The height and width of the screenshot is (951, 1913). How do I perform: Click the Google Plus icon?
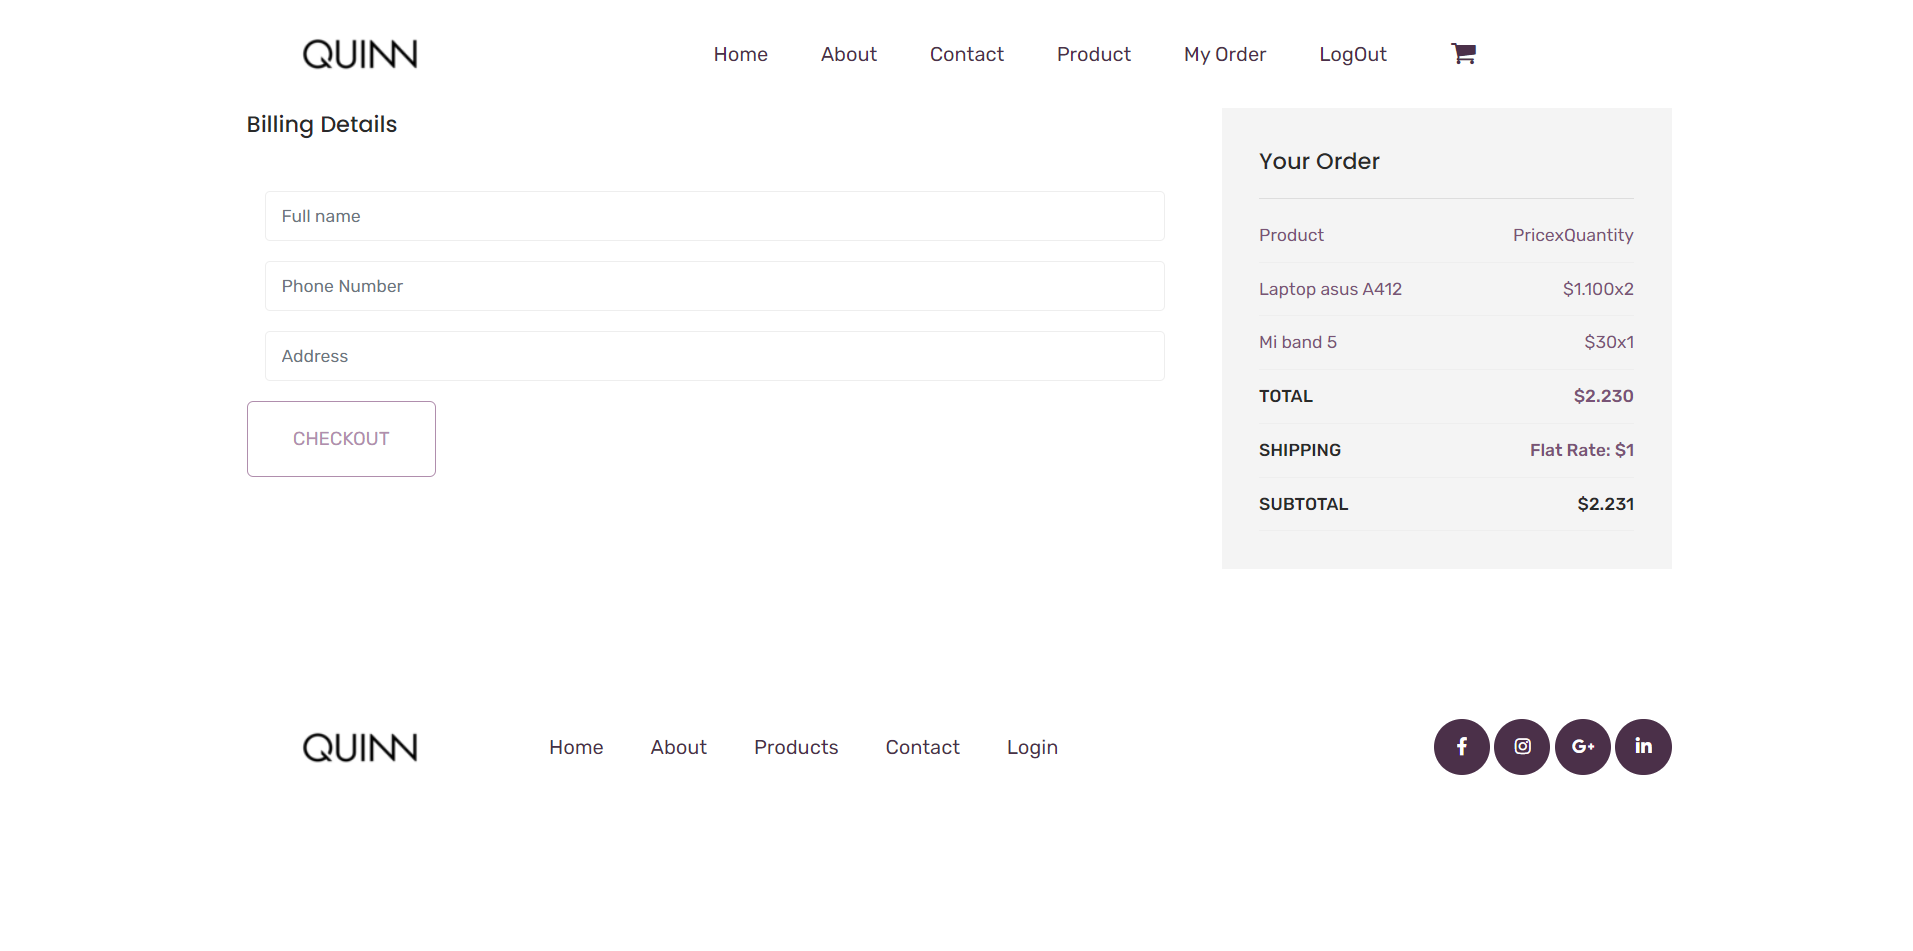[x=1582, y=746]
